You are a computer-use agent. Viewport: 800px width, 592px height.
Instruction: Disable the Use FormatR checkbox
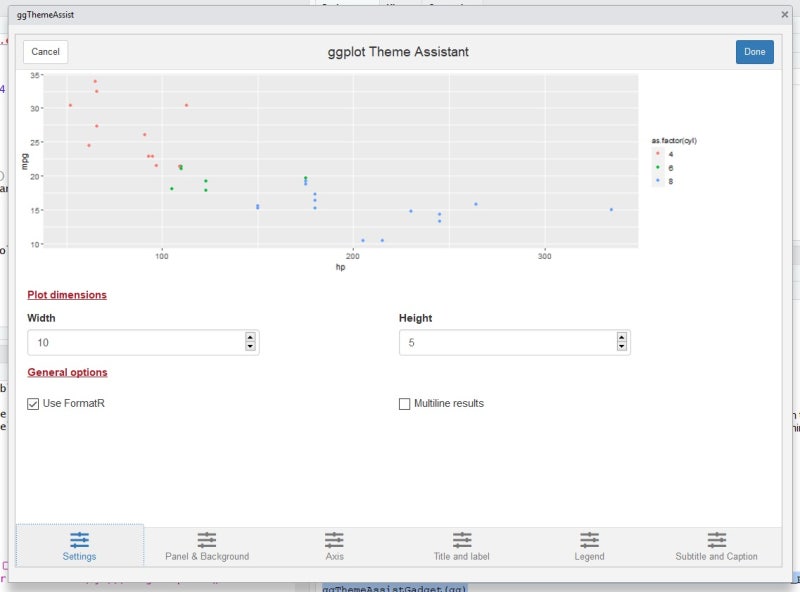(33, 404)
